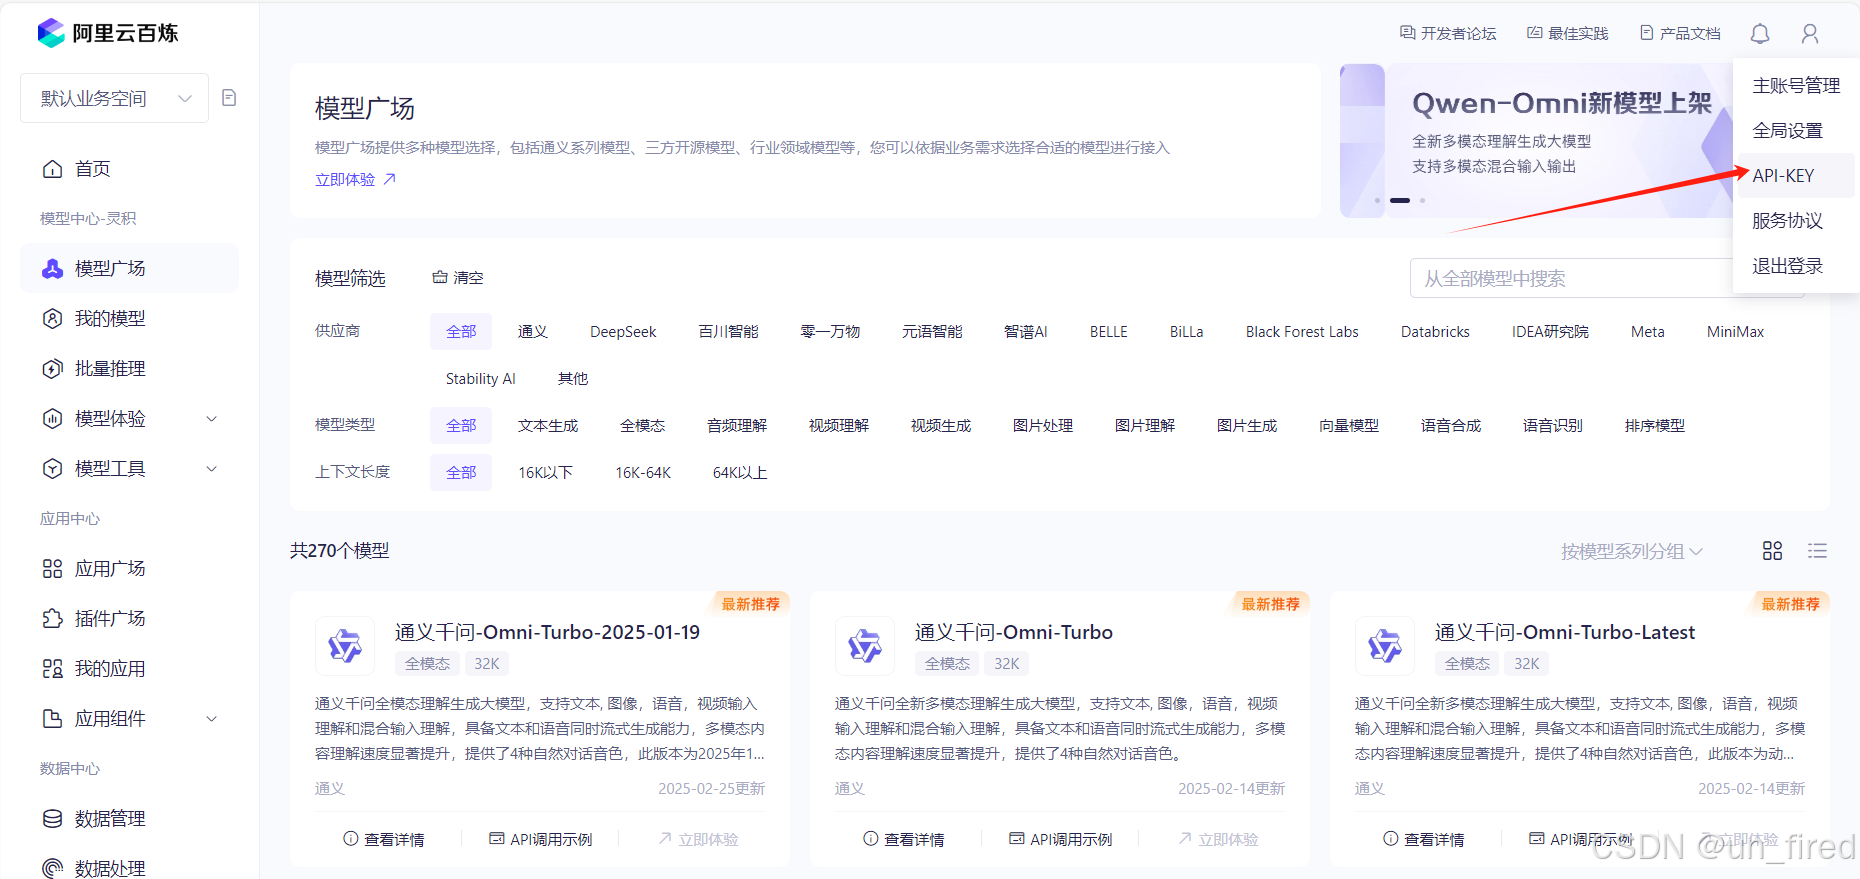Click the 通义千问-Omni-Turbo-Latest model logo icon
This screenshot has height=879, width=1860.
[x=1385, y=646]
